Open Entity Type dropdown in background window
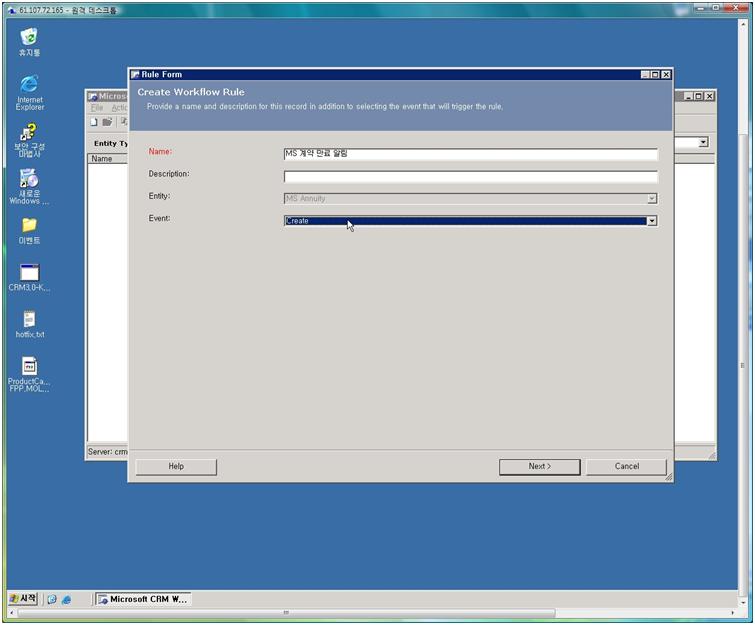The height and width of the screenshot is (625, 755). [x=703, y=142]
